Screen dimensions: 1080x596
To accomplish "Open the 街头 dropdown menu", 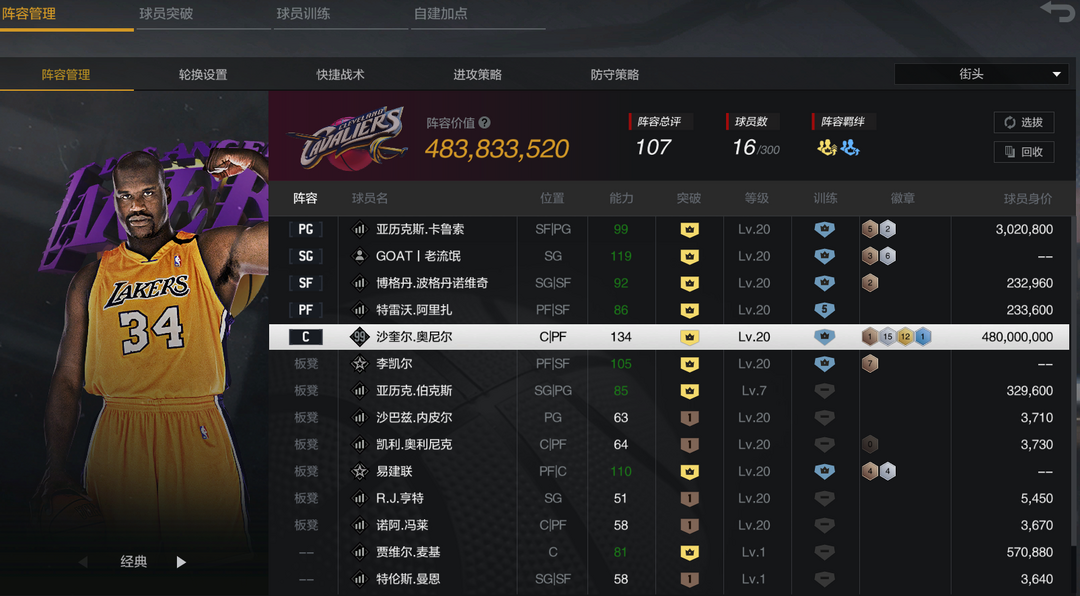I will coord(981,74).
